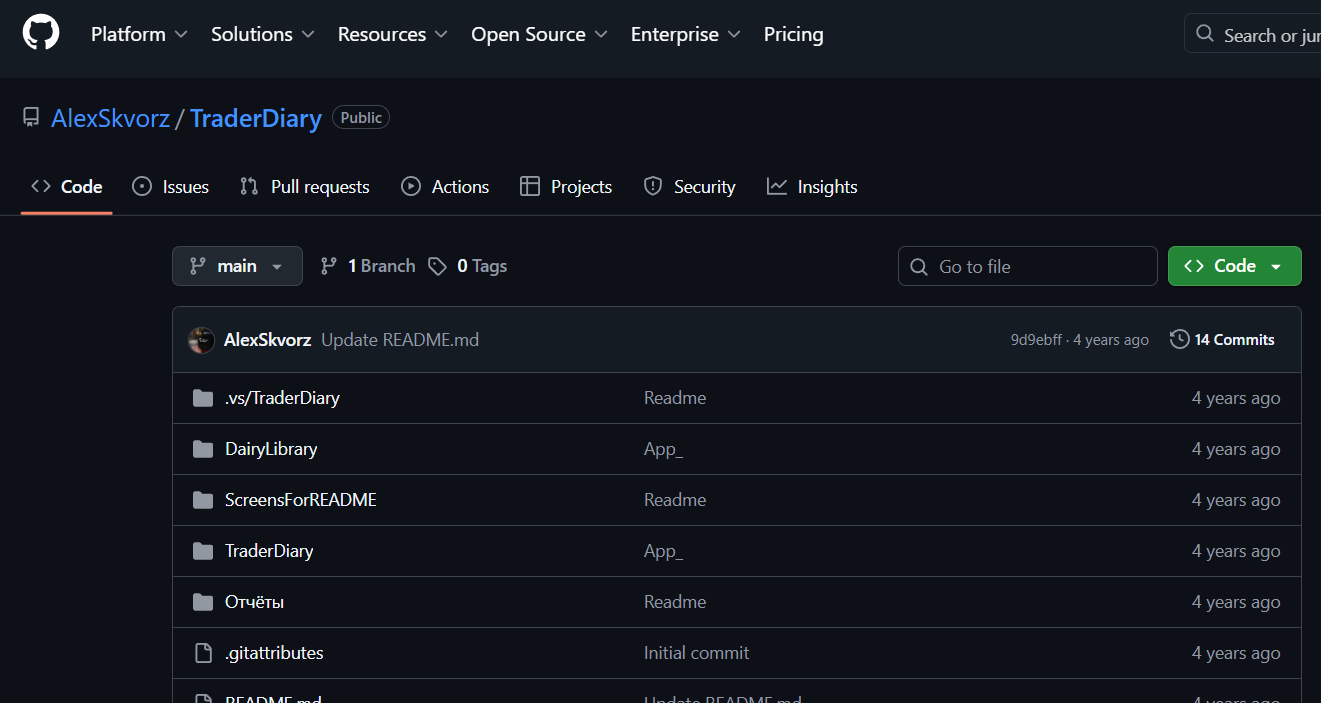Click the .gitattributes file icon

click(x=203, y=653)
